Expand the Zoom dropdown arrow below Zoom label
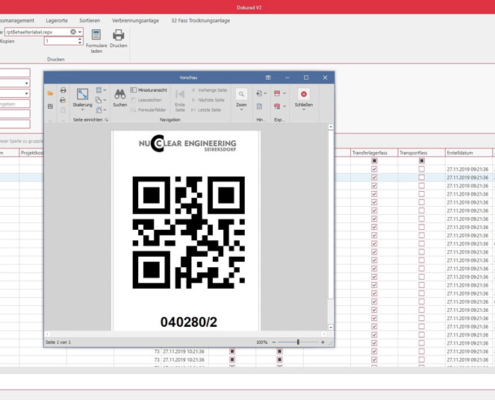The height and width of the screenshot is (400, 495). click(241, 110)
